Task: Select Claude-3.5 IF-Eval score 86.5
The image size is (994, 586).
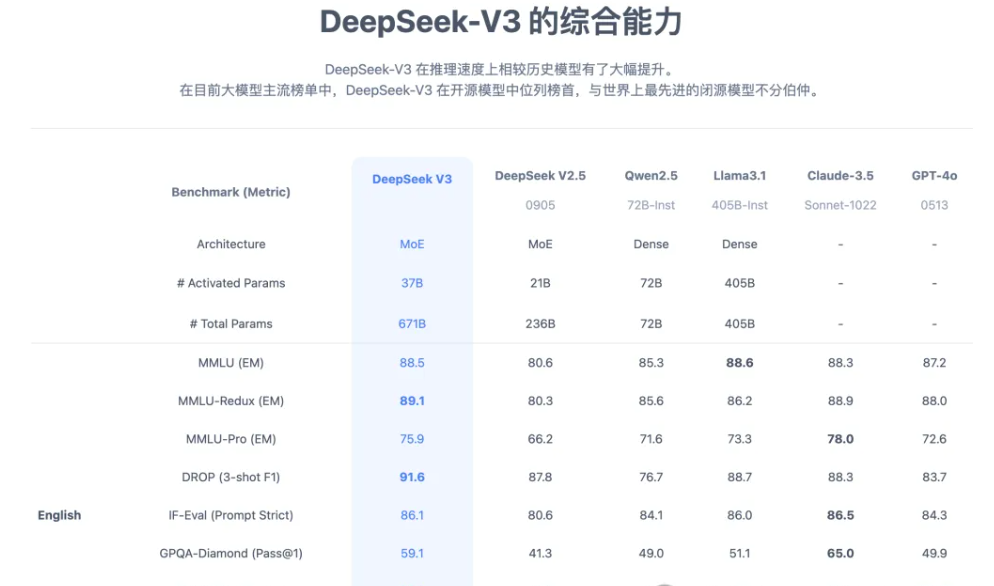Action: pos(841,515)
